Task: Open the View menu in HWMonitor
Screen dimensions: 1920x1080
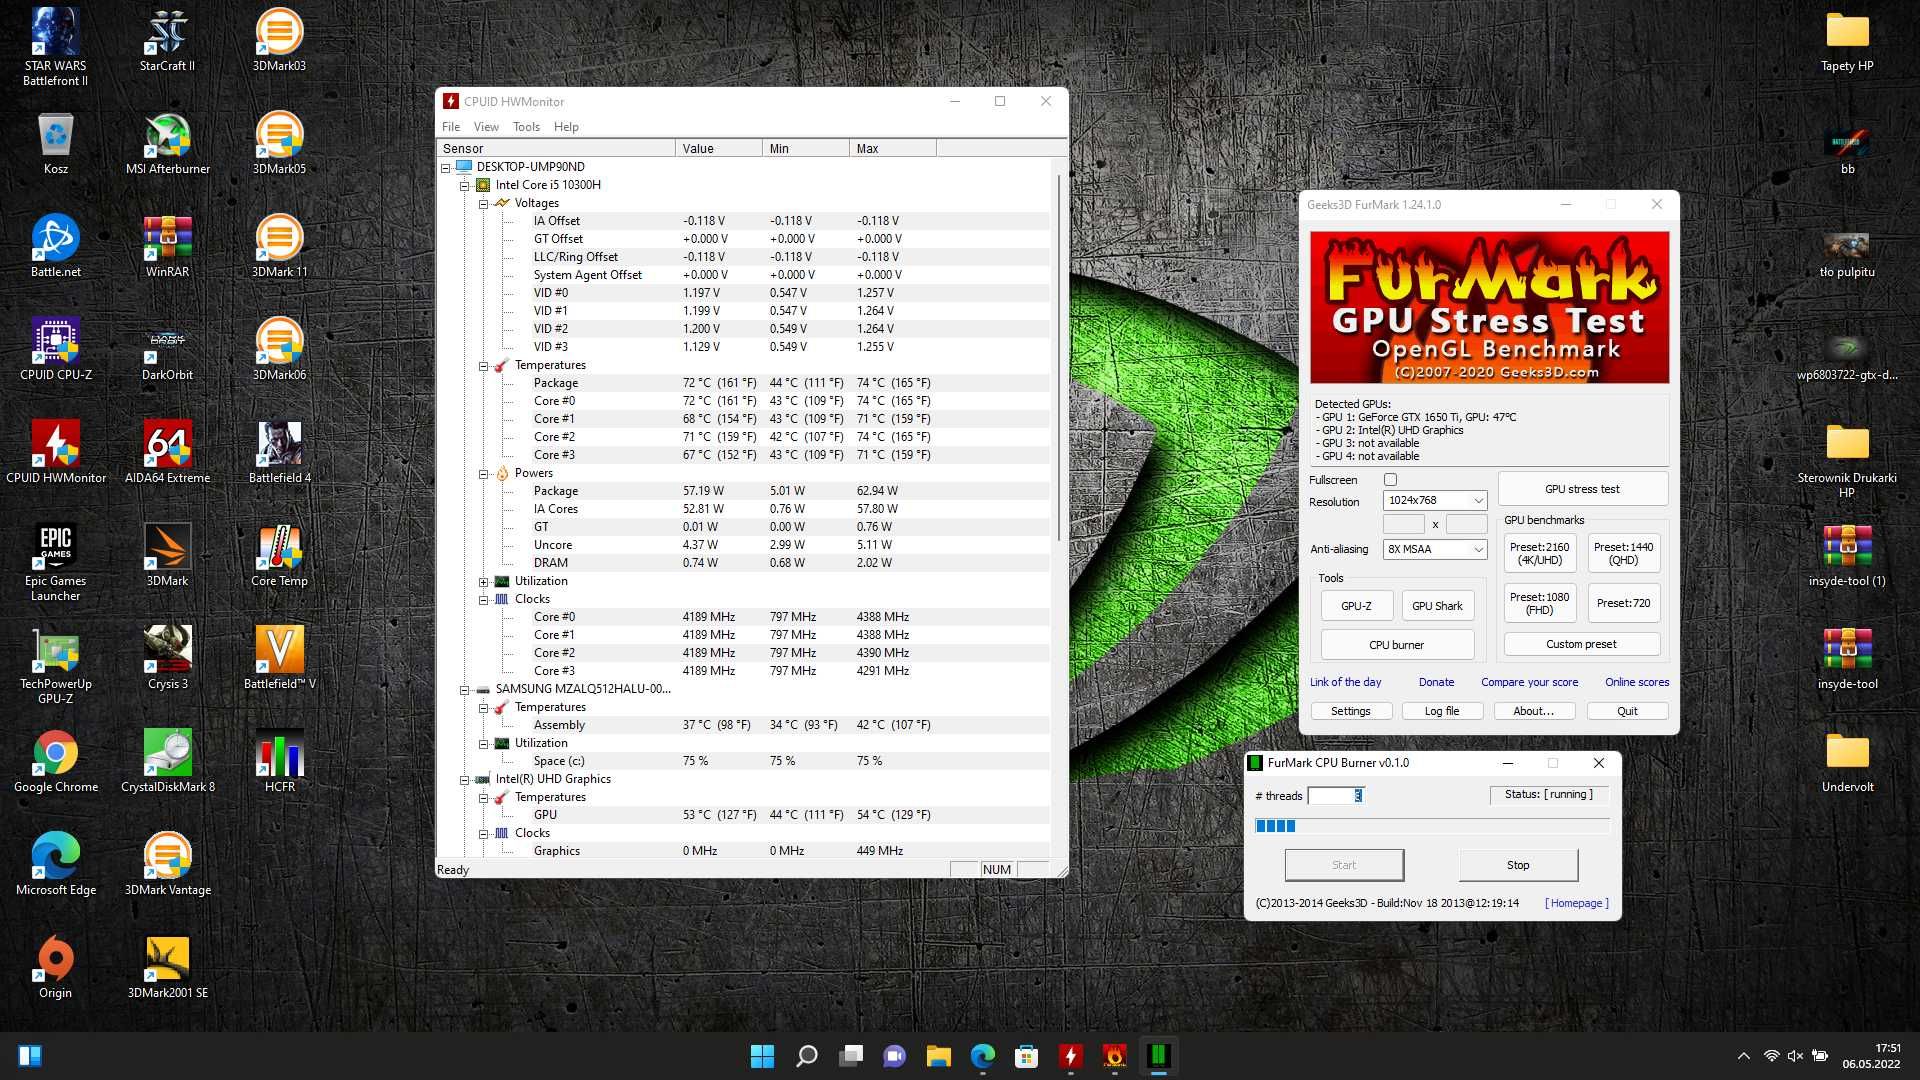Action: click(486, 127)
